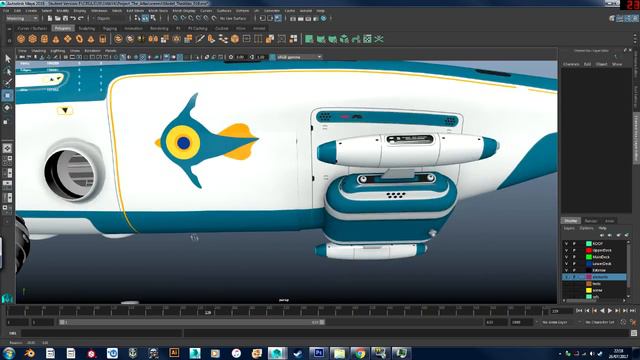
Task: Activate the Scale tool in toolbox
Action: [7, 121]
